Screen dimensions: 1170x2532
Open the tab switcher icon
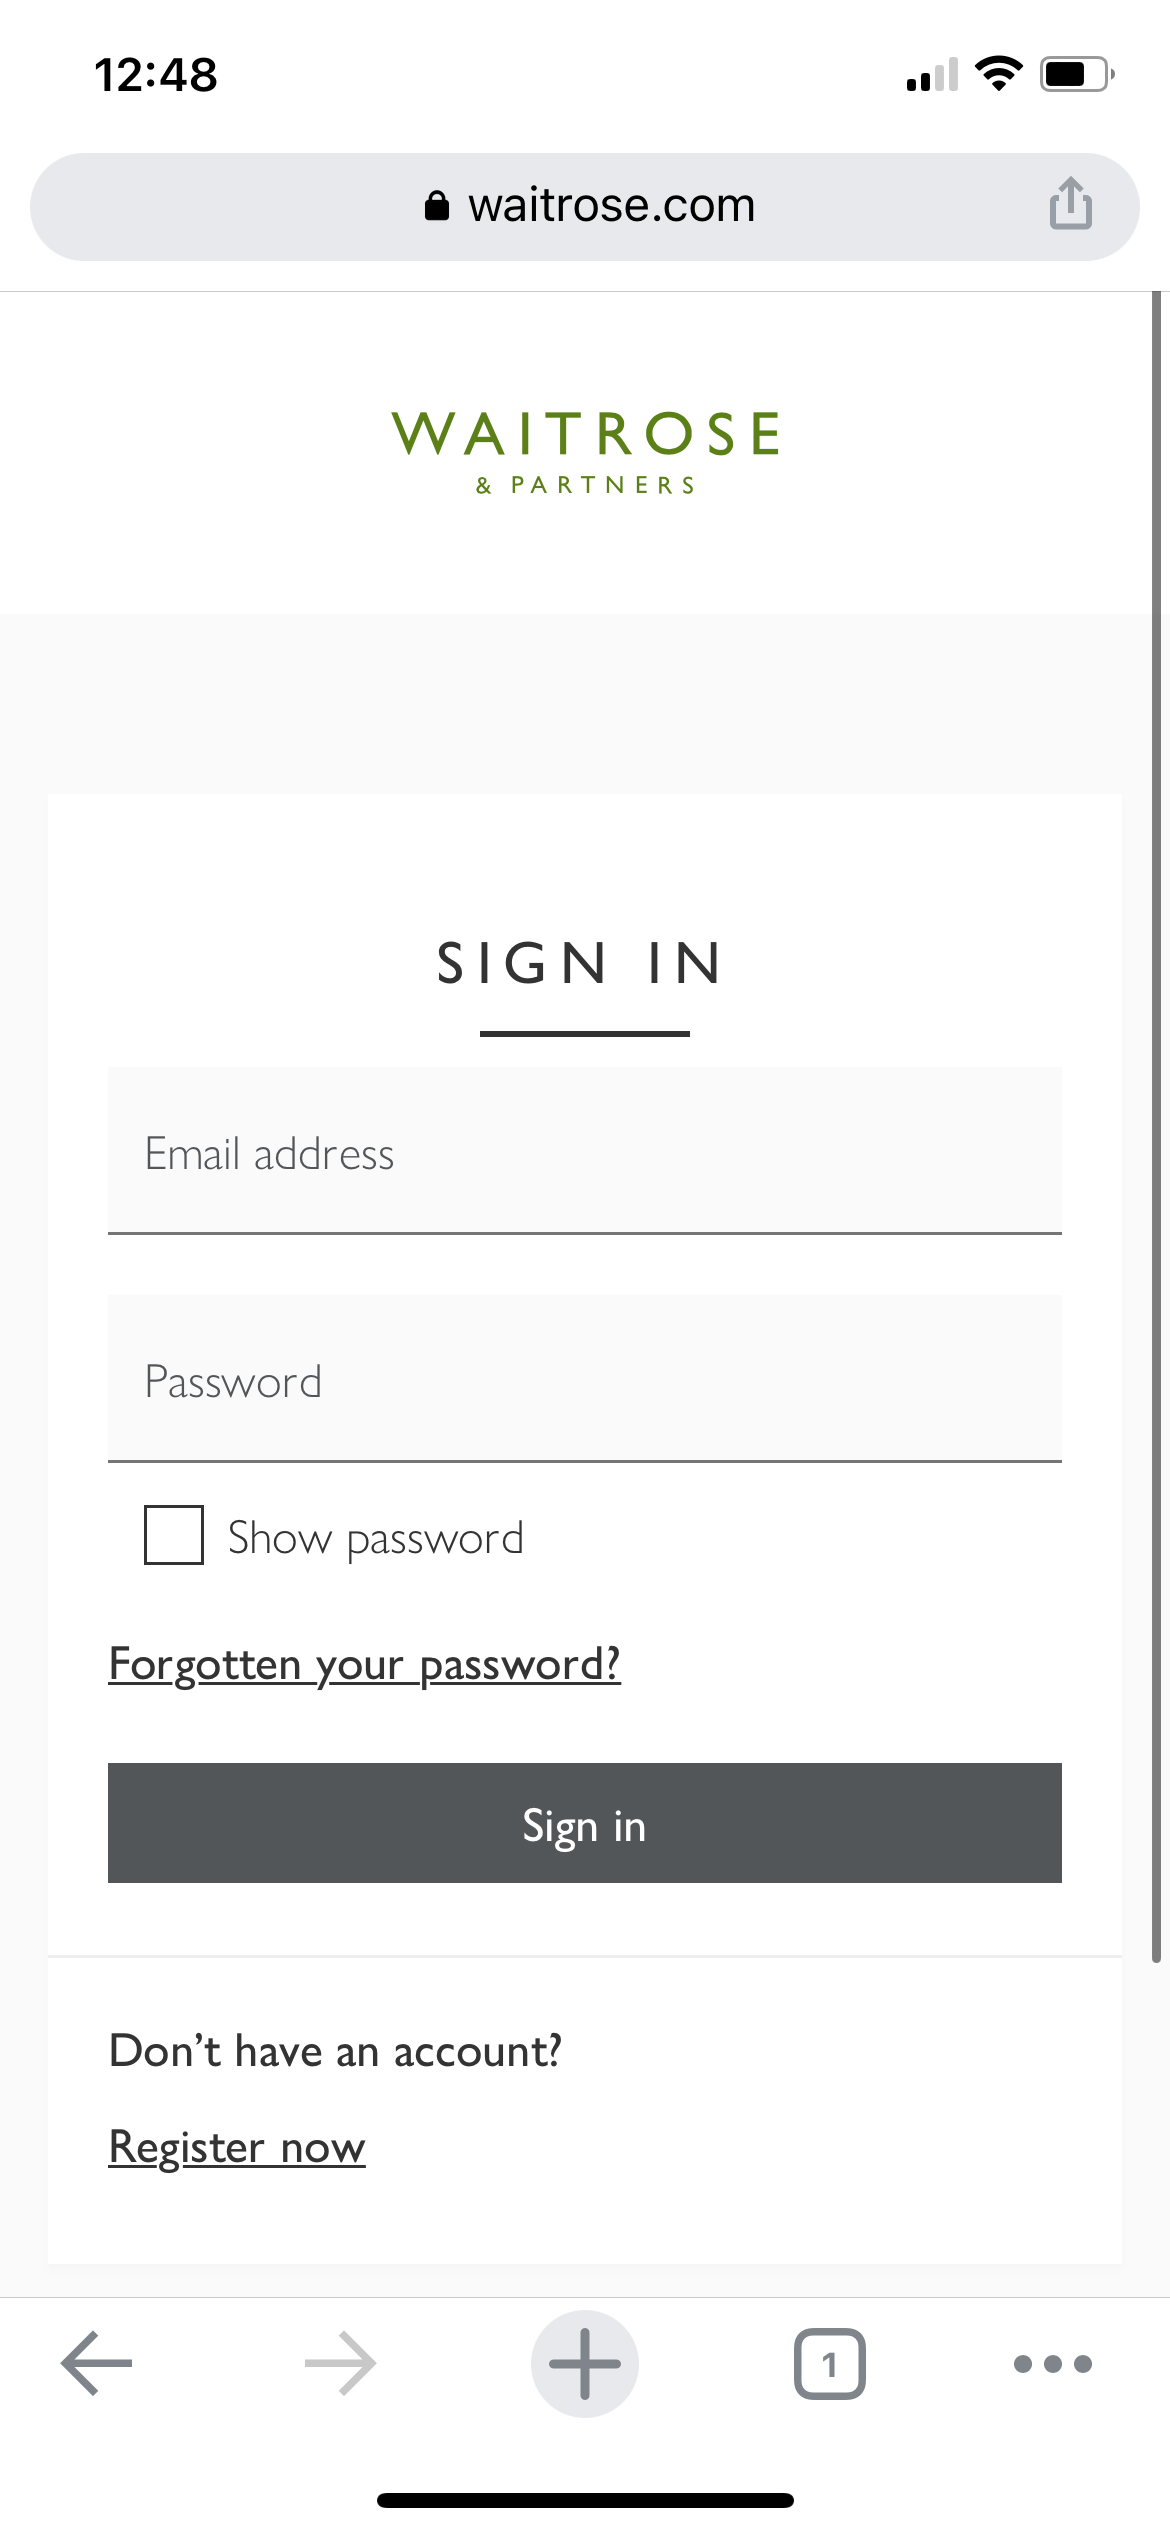point(829,2364)
